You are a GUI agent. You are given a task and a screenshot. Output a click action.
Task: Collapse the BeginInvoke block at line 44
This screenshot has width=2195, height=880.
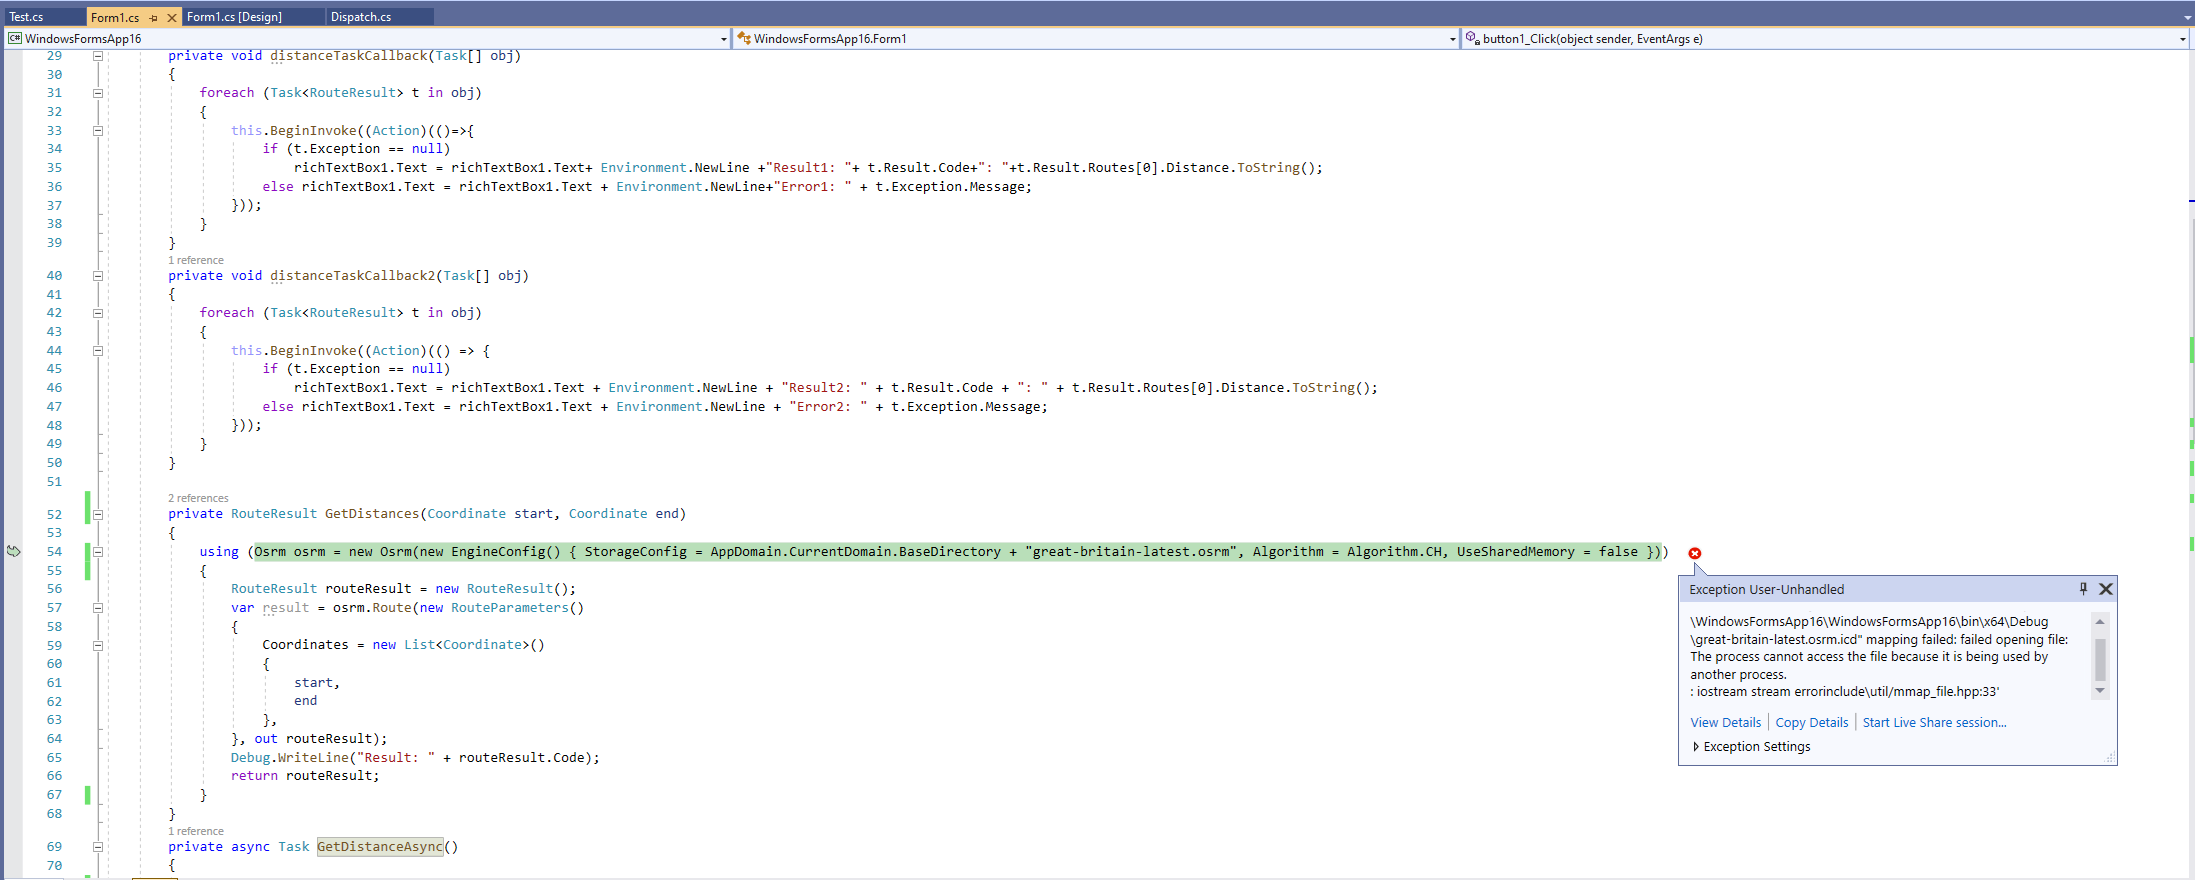point(98,351)
